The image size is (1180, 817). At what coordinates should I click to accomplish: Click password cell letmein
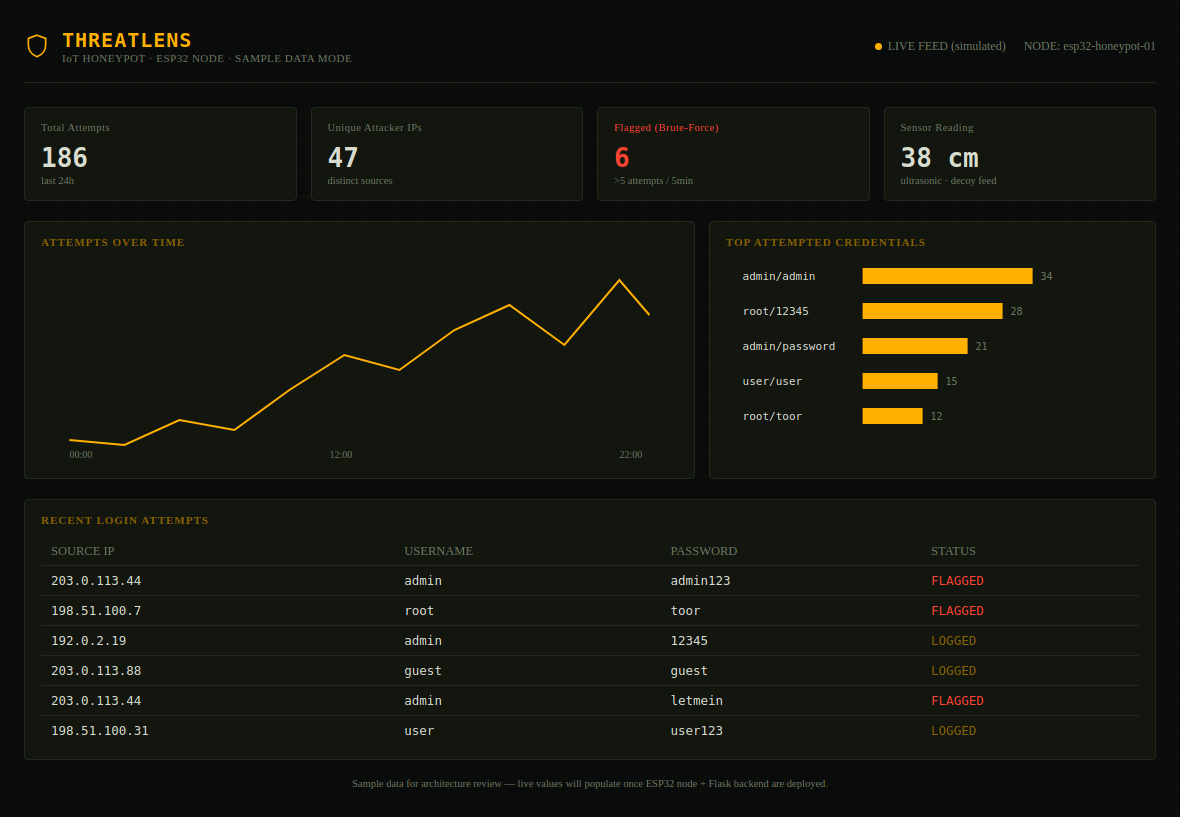(x=697, y=701)
